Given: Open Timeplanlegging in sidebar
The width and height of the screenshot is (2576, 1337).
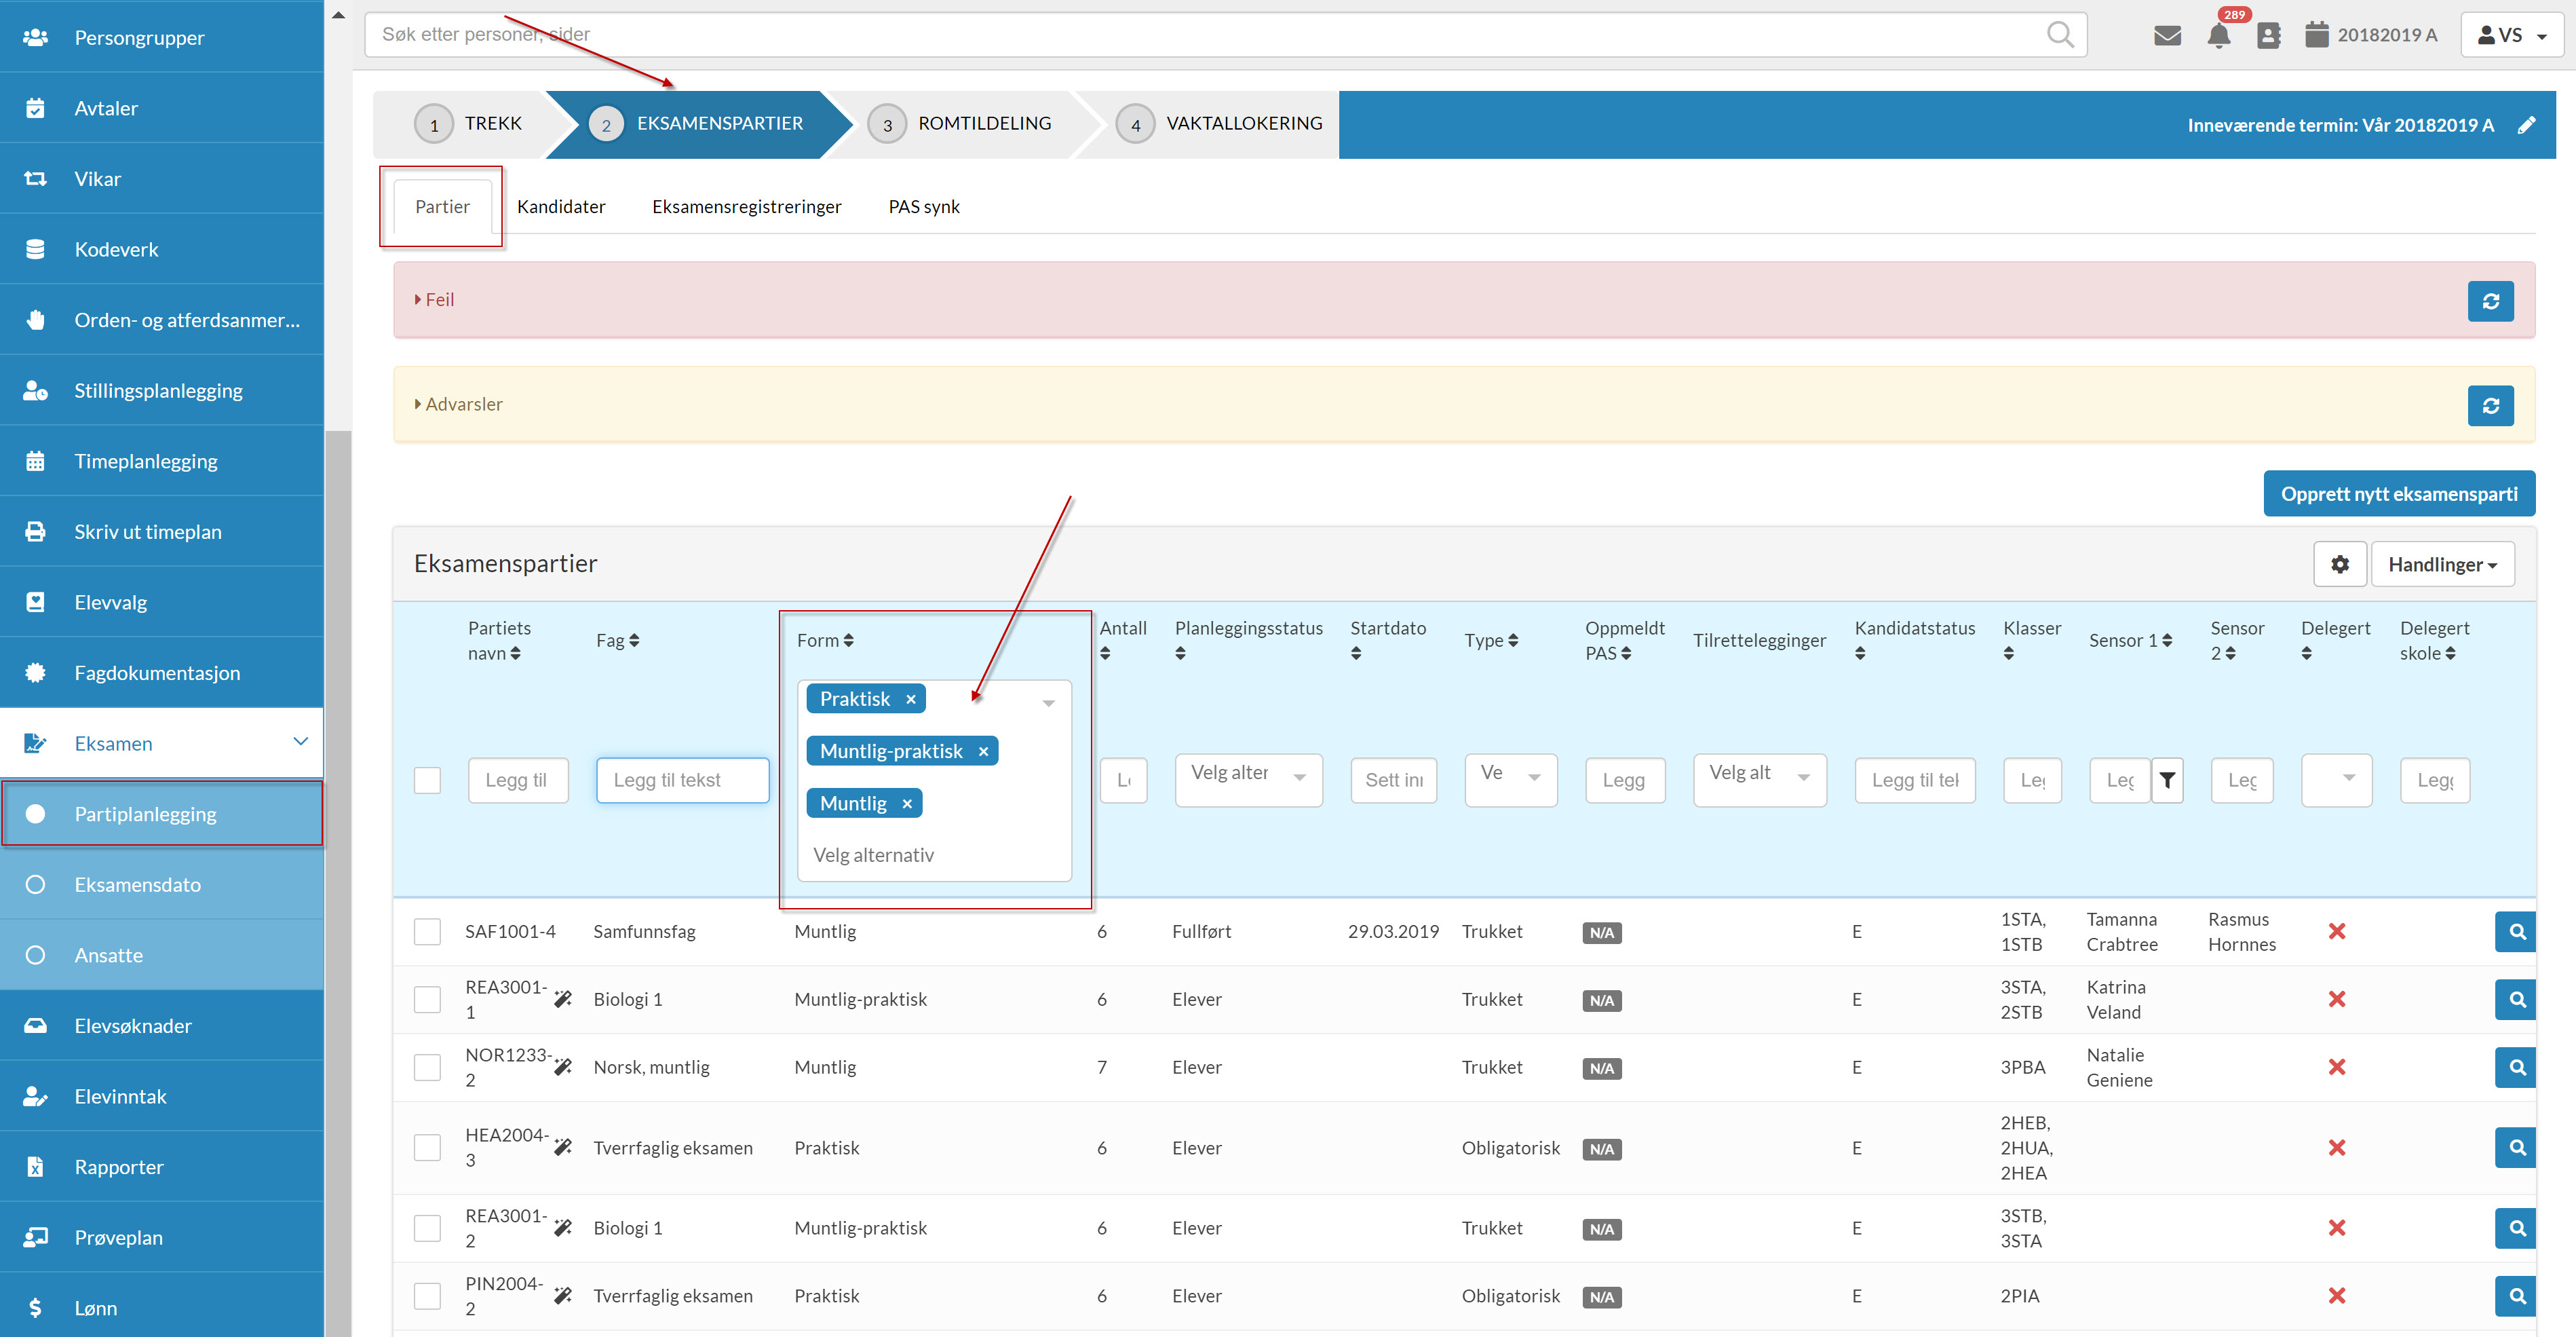Looking at the screenshot, I should tap(162, 461).
